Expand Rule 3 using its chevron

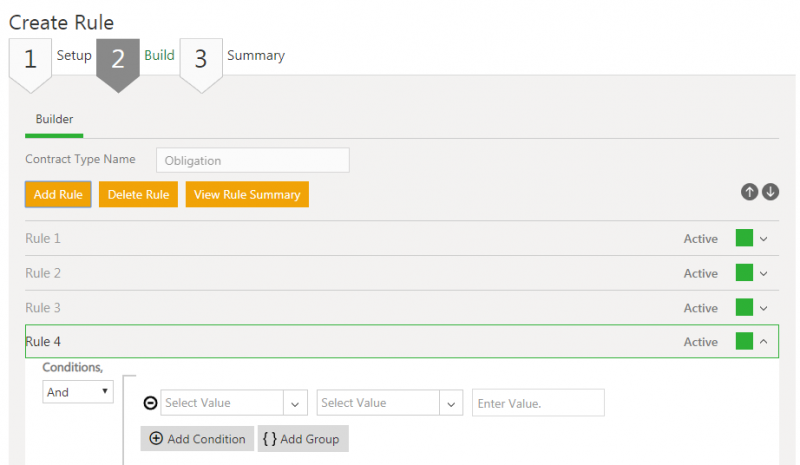click(764, 308)
